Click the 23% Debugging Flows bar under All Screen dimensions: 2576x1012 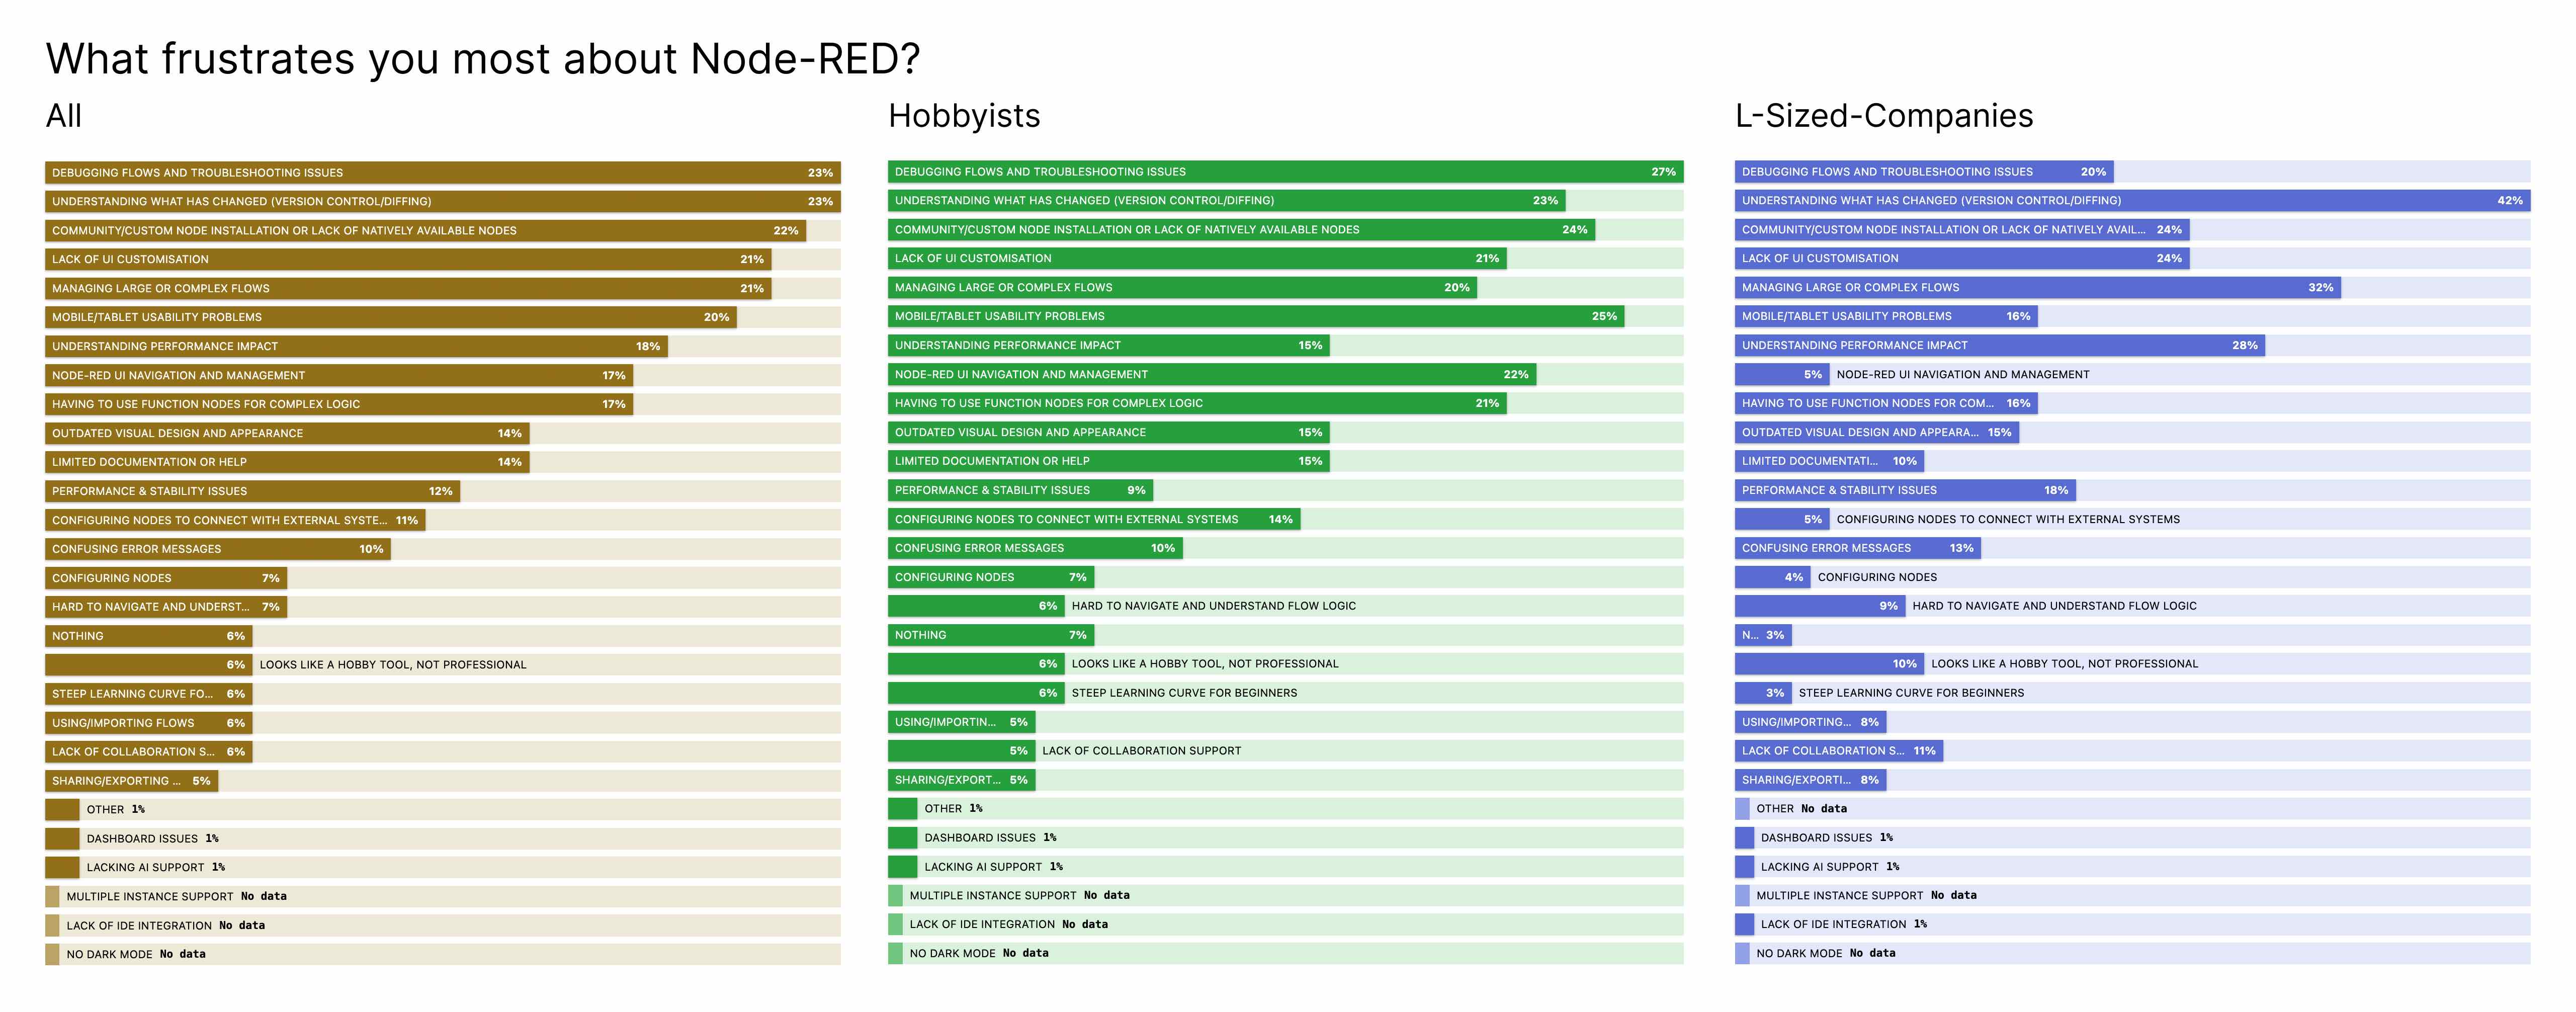(x=442, y=173)
